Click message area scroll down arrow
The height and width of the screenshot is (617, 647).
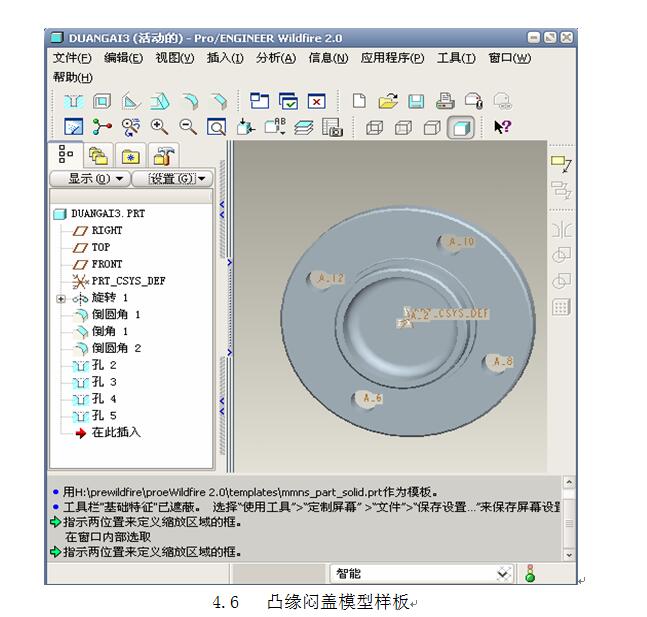coord(569,555)
